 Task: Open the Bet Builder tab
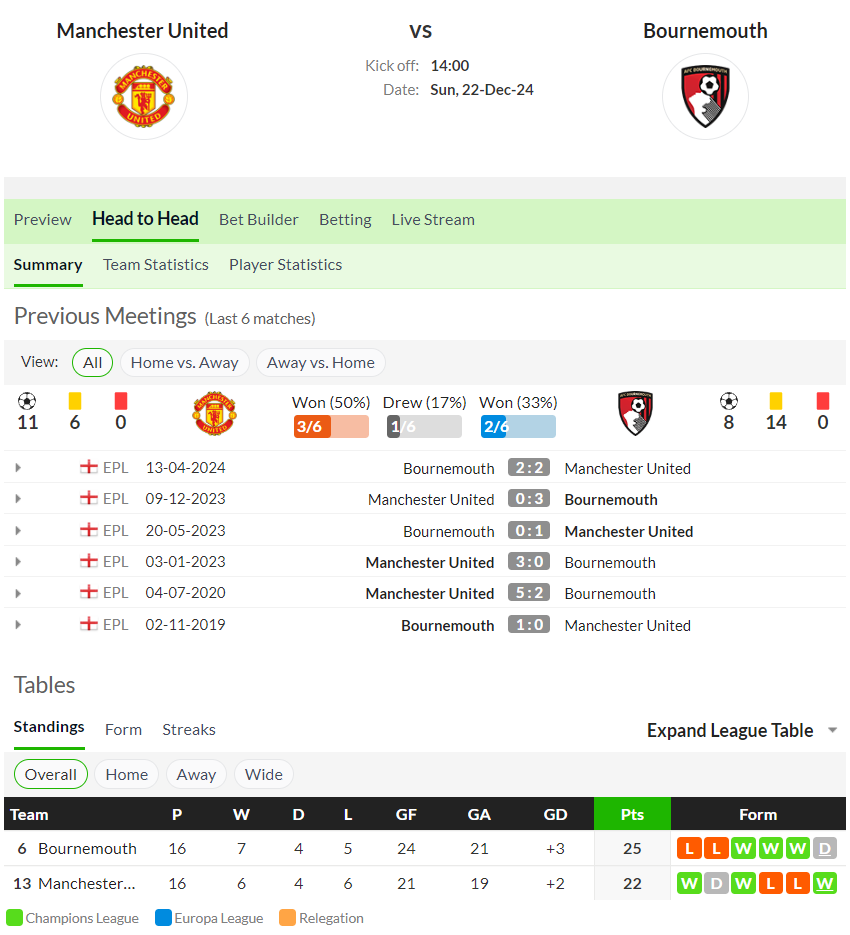(x=258, y=220)
